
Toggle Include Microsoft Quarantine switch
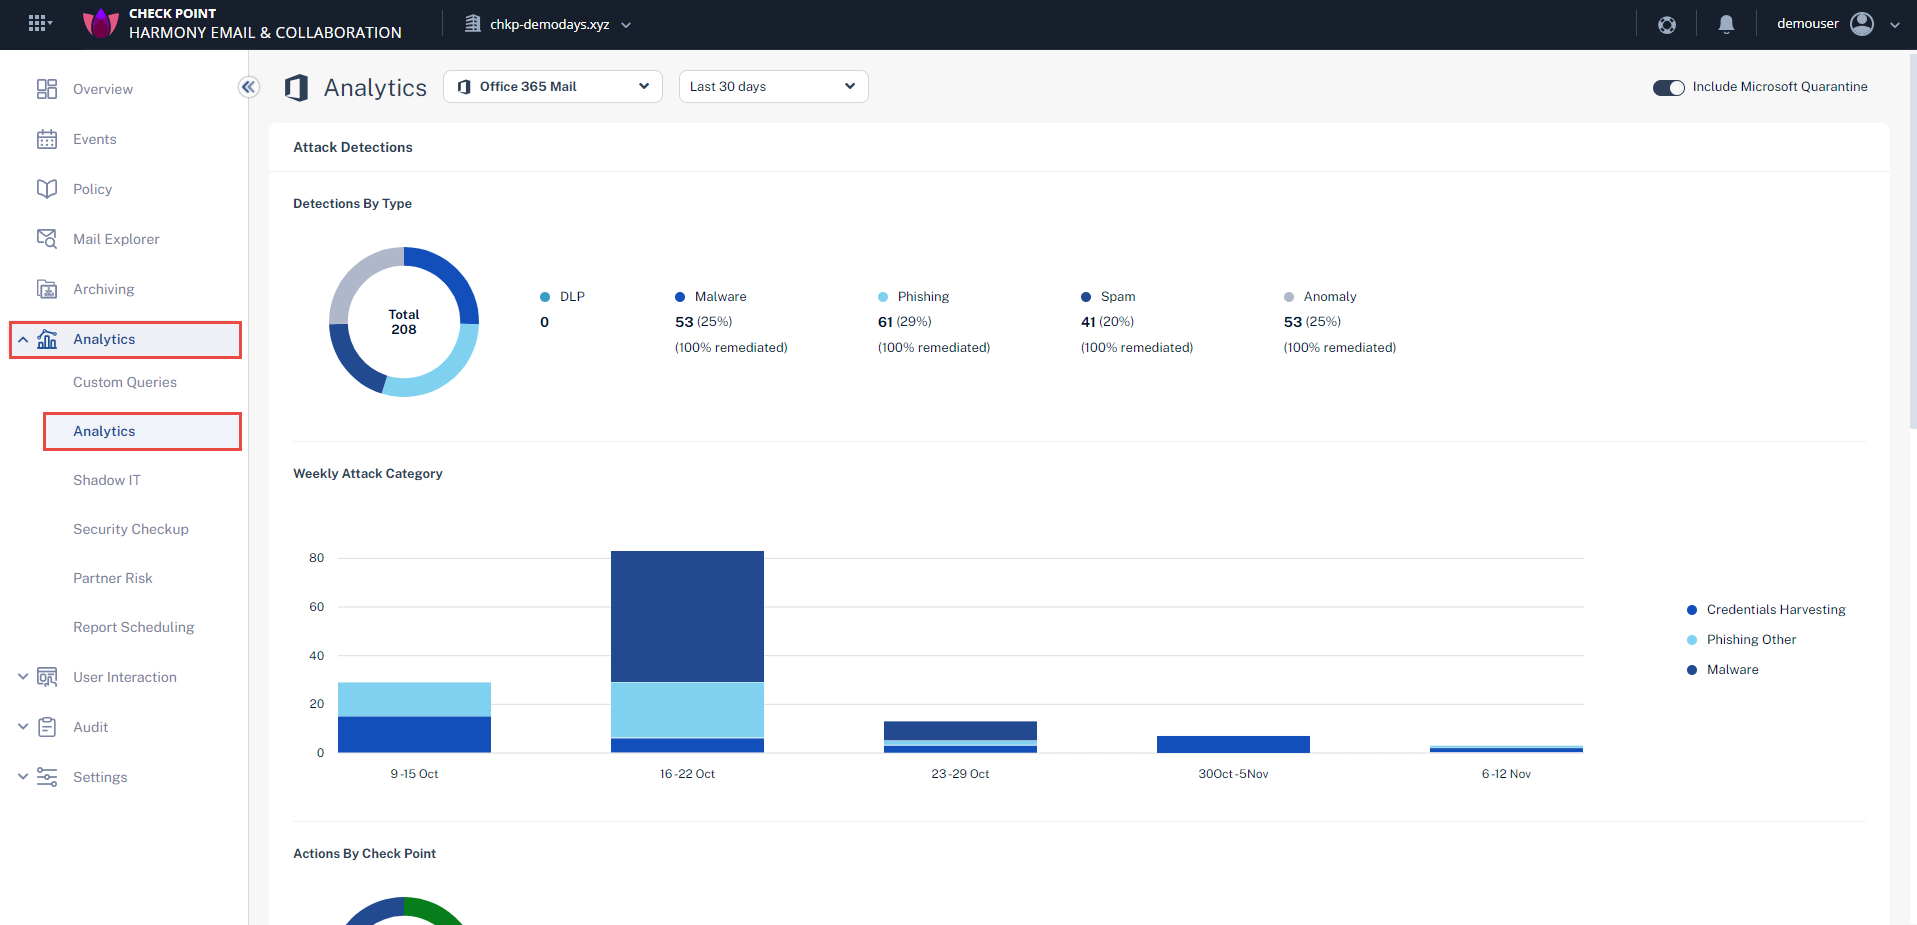click(1669, 88)
